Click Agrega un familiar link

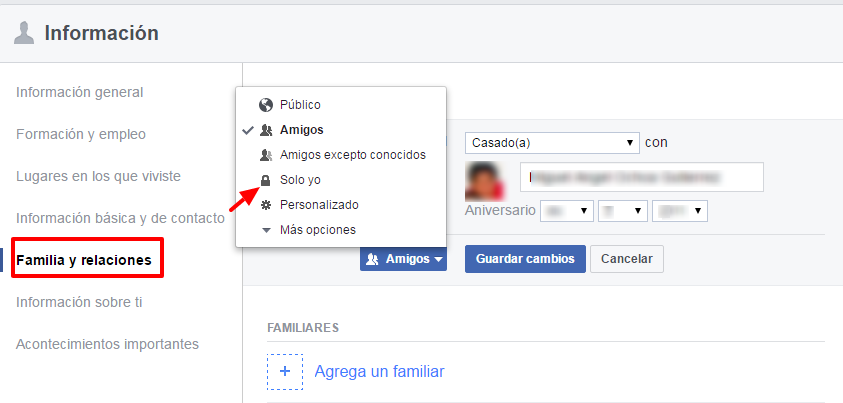pyautogui.click(x=379, y=372)
